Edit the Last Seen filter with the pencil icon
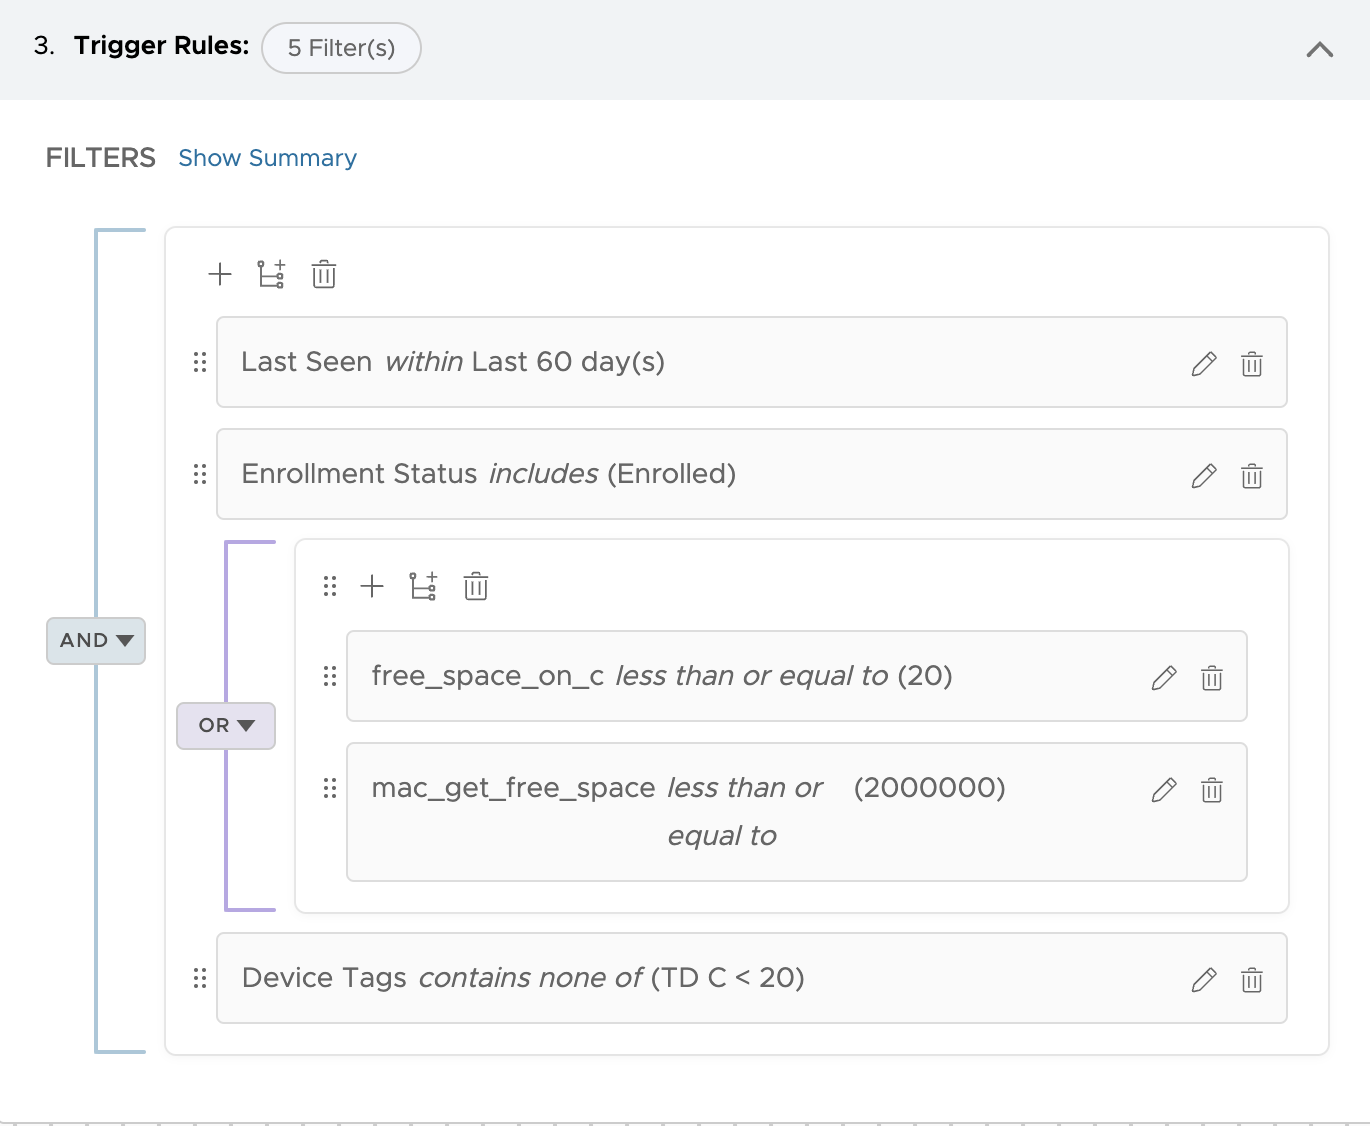This screenshot has width=1370, height=1126. (1203, 364)
